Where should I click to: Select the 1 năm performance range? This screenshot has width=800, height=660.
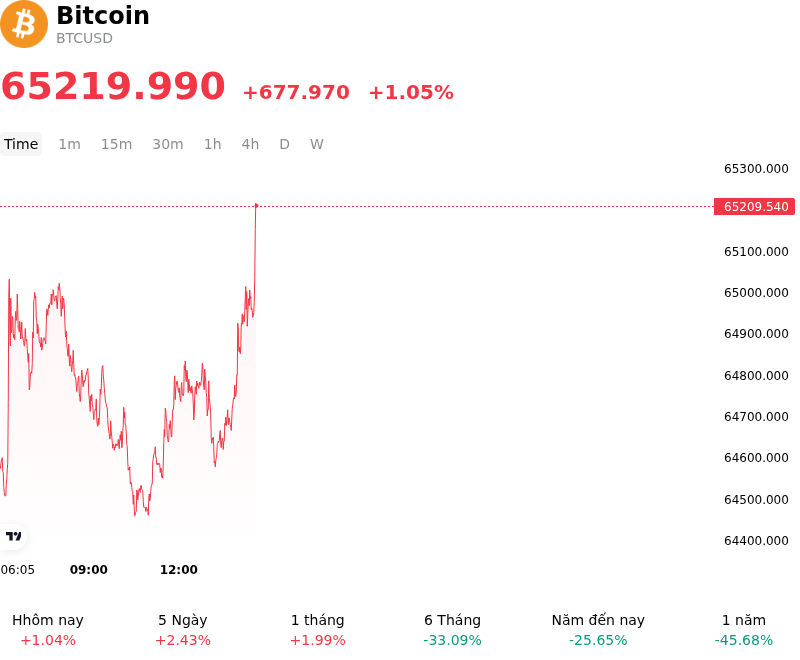click(744, 630)
